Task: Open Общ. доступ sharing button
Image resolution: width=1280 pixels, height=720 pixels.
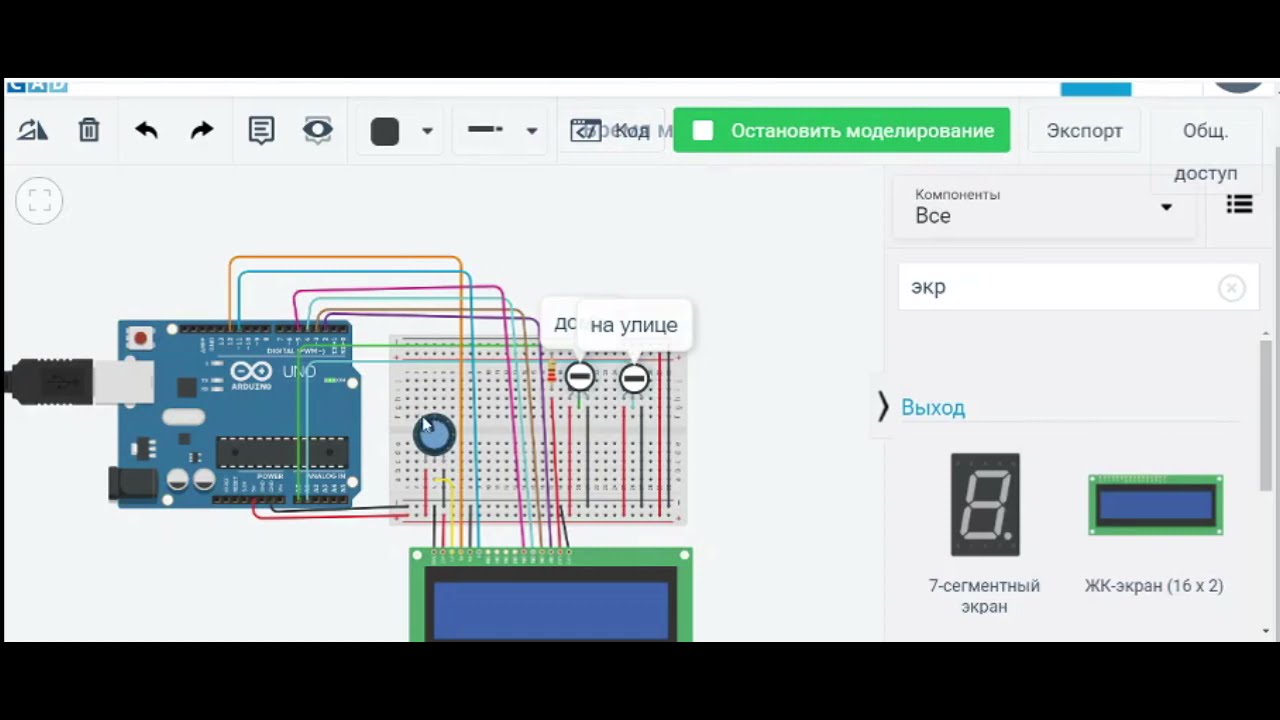Action: pyautogui.click(x=1205, y=151)
